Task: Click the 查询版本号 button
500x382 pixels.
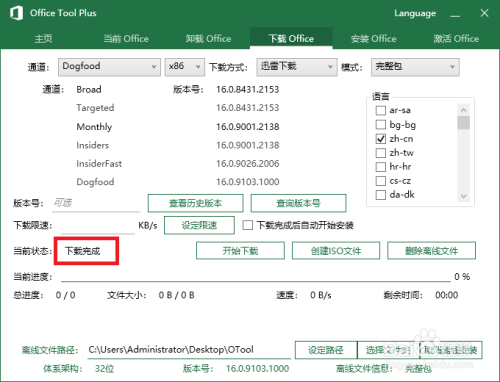Action: click(x=298, y=203)
